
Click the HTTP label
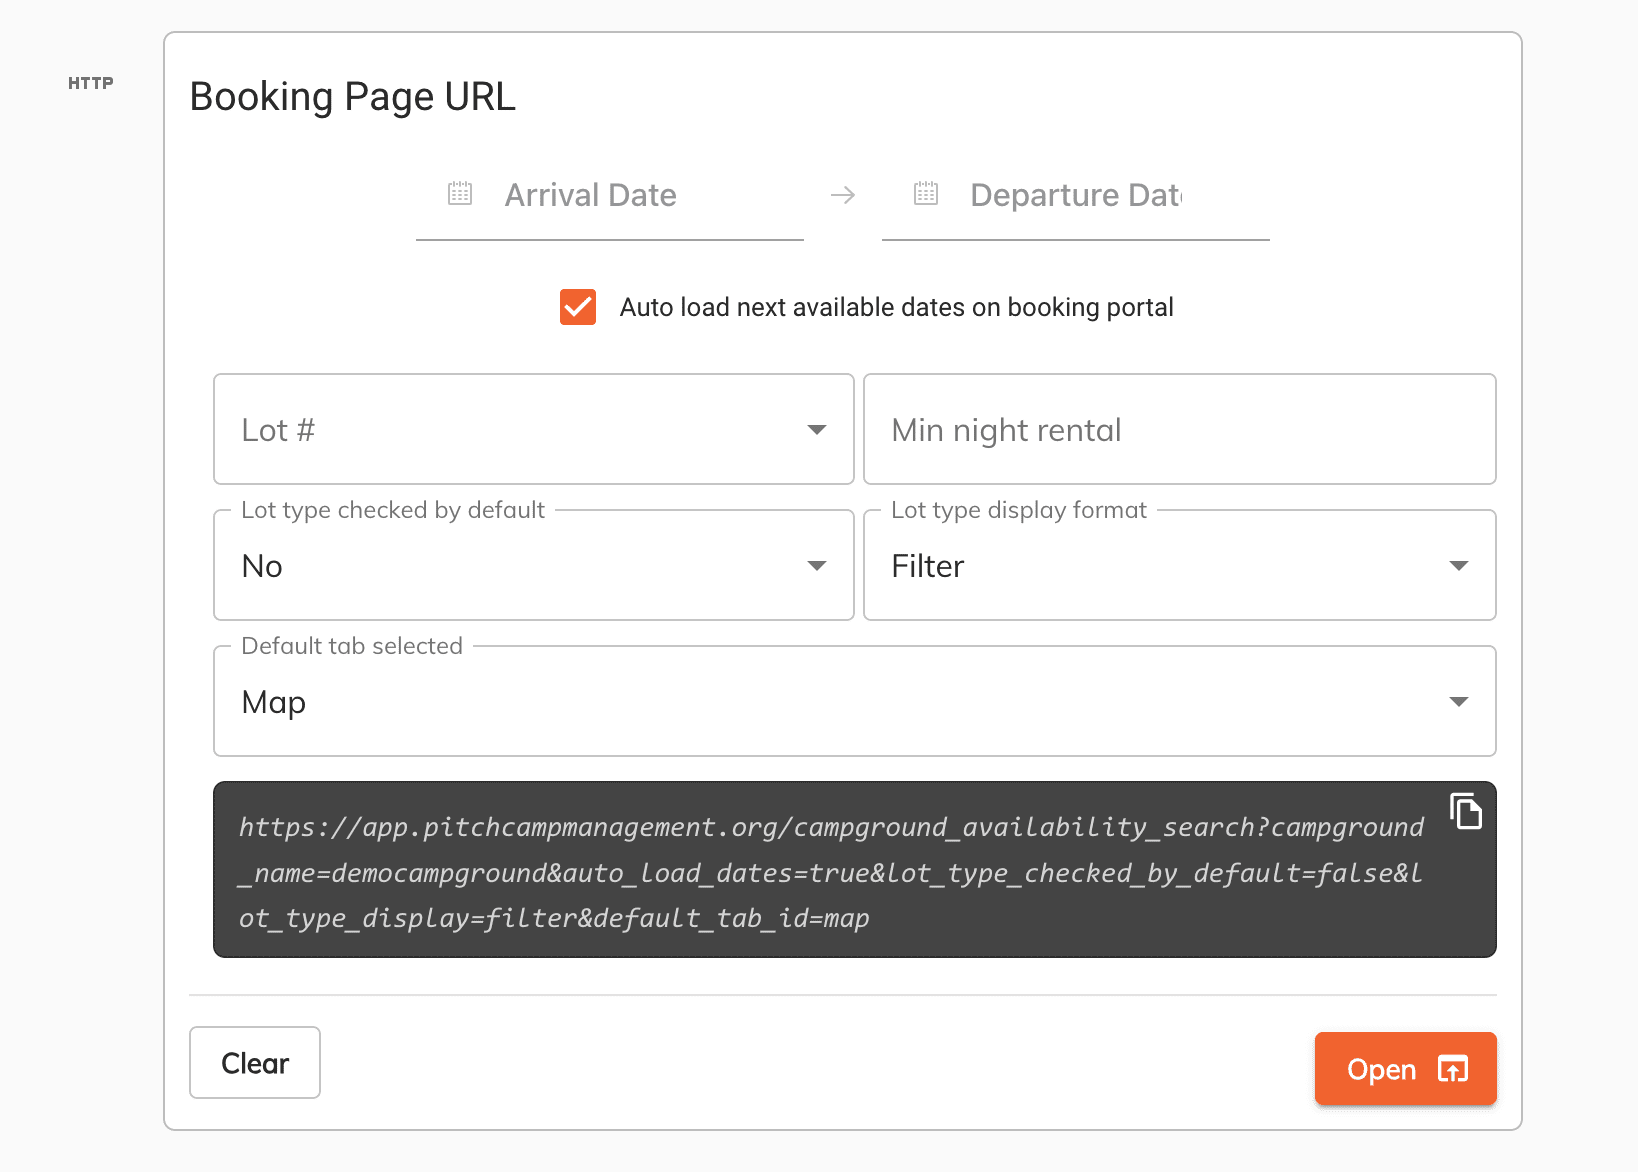point(91,83)
